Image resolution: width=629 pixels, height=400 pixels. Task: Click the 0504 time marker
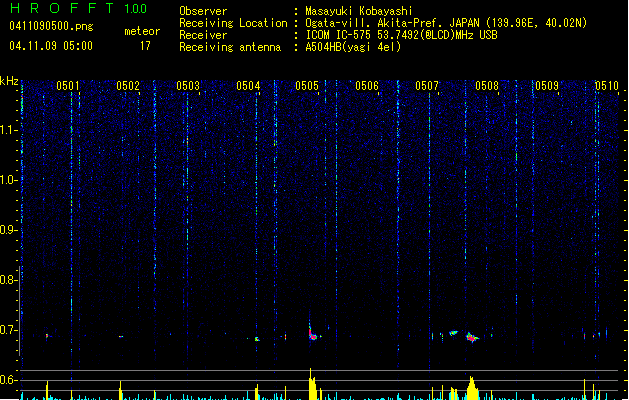pos(248,86)
